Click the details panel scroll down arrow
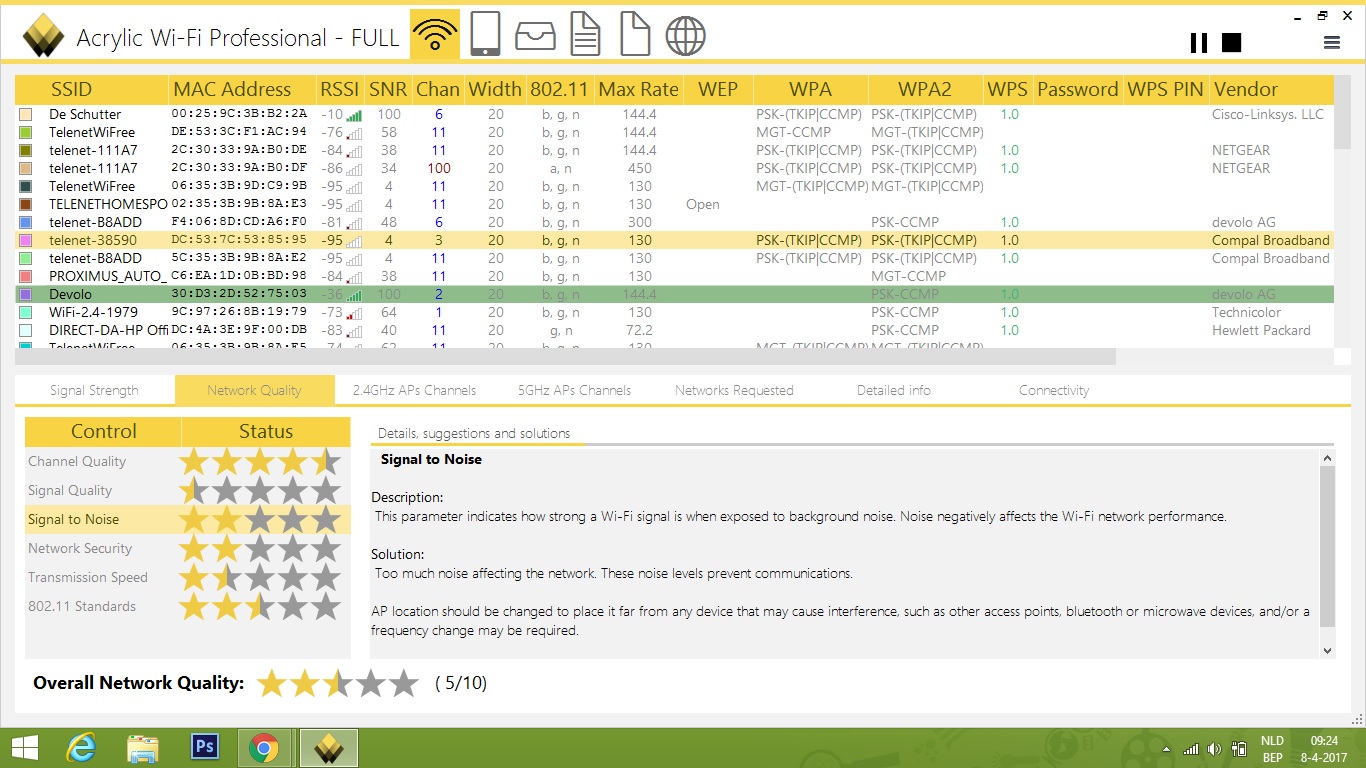1366x768 pixels. pyautogui.click(x=1328, y=650)
